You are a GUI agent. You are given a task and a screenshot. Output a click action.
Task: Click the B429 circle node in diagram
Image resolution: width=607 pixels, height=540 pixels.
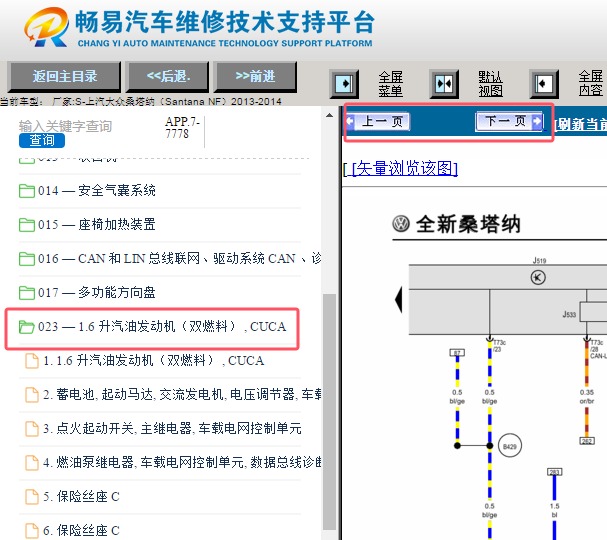tap(509, 446)
